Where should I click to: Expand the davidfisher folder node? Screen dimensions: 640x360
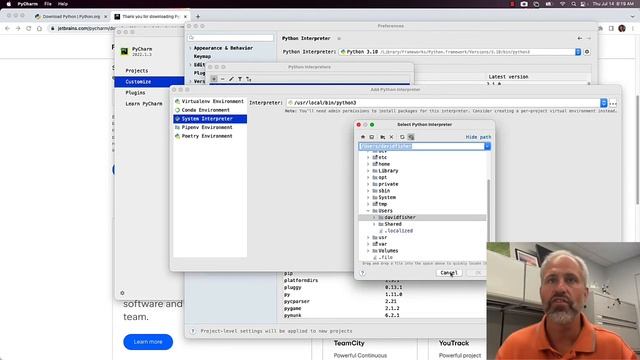374,218
